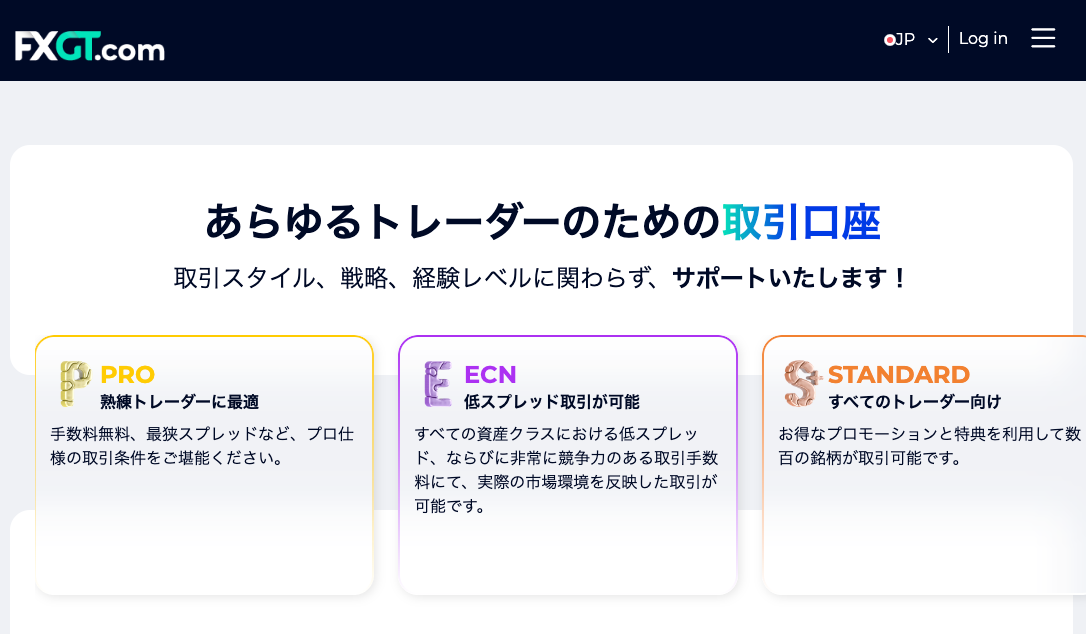The height and width of the screenshot is (634, 1086).
Task: Open the ECN account card
Action: coord(568,465)
